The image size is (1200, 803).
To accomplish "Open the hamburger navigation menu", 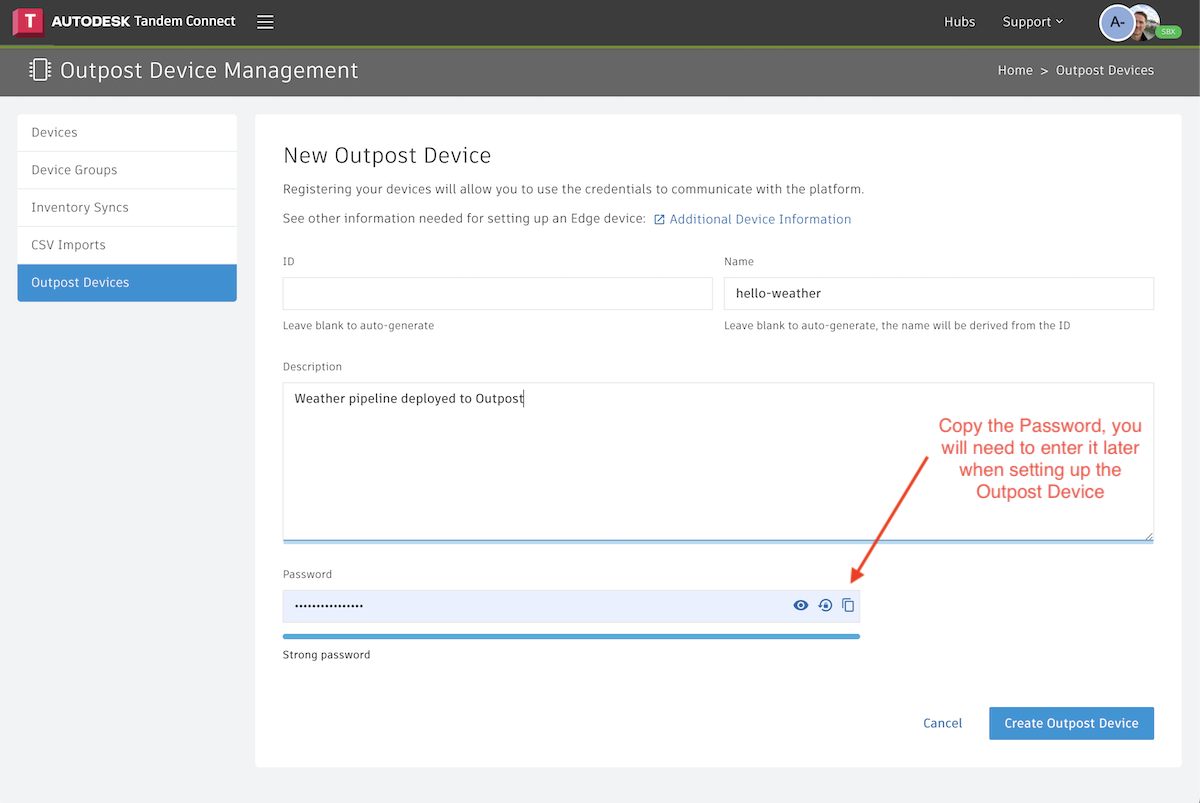I will pyautogui.click(x=265, y=22).
